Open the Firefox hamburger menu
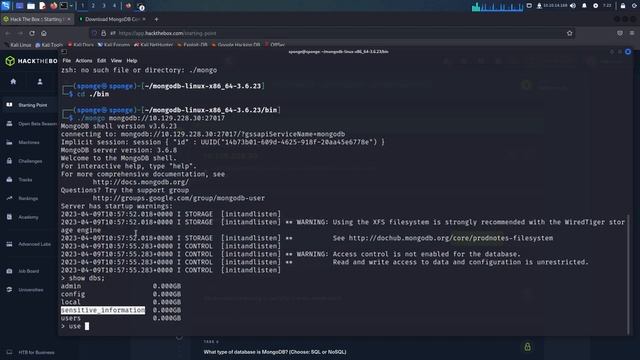Screen dimensions: 640x360 point(632,33)
